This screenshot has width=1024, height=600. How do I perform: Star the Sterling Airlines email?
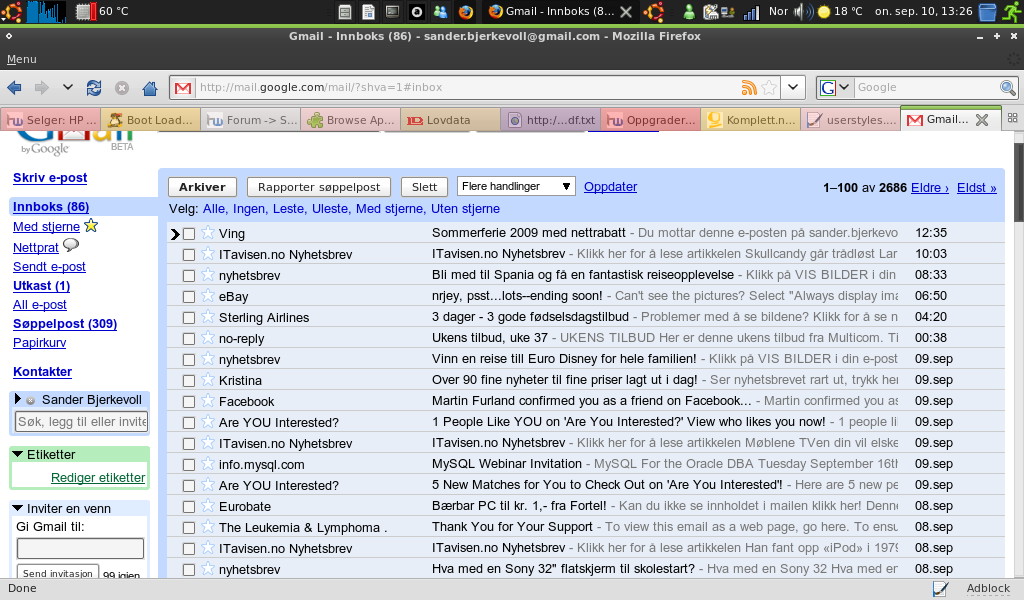click(208, 317)
